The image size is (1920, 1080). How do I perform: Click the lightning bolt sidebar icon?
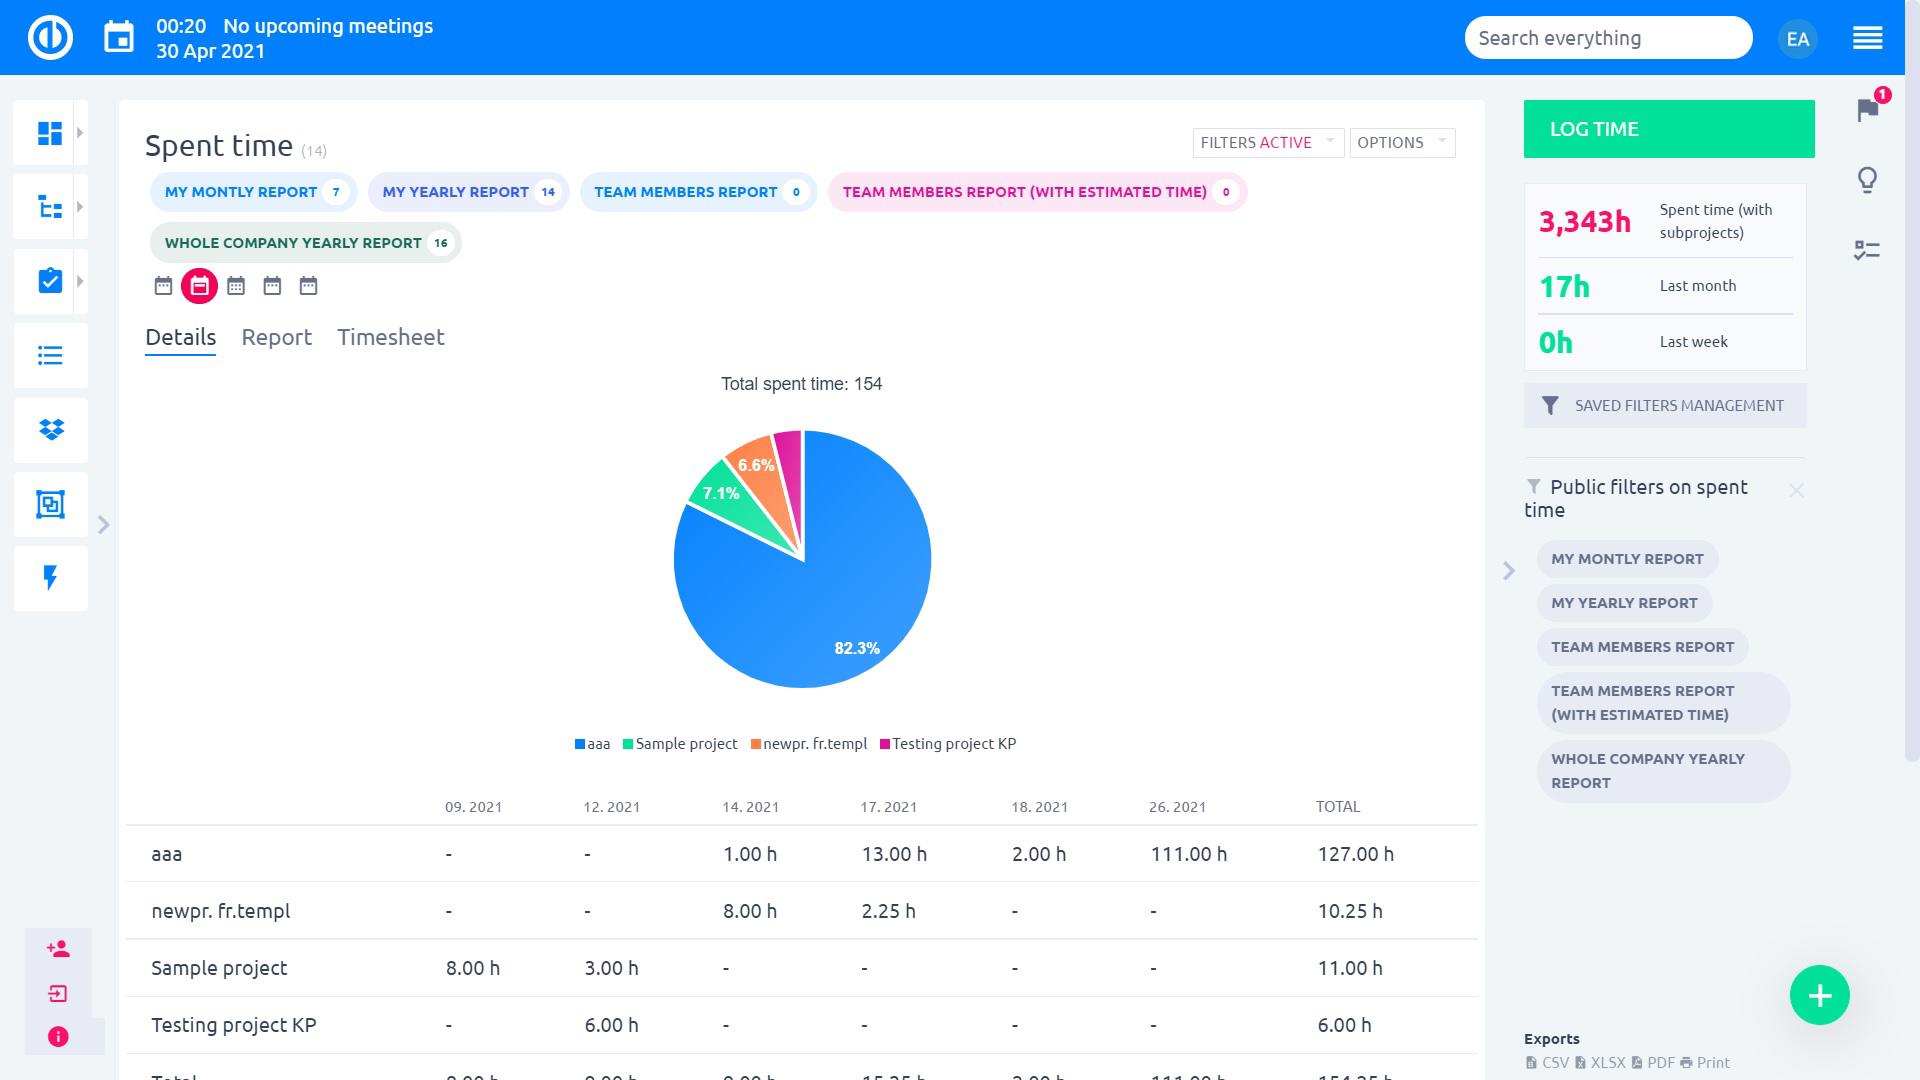(51, 577)
